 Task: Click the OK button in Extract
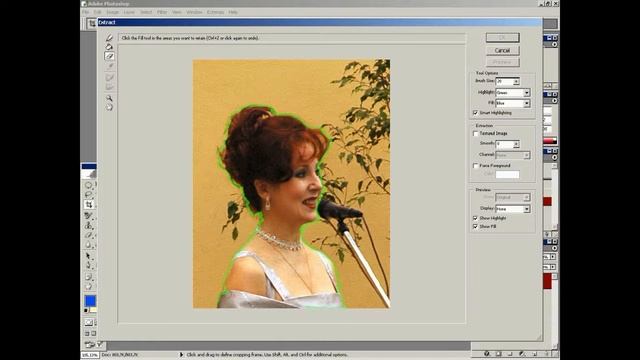[502, 38]
